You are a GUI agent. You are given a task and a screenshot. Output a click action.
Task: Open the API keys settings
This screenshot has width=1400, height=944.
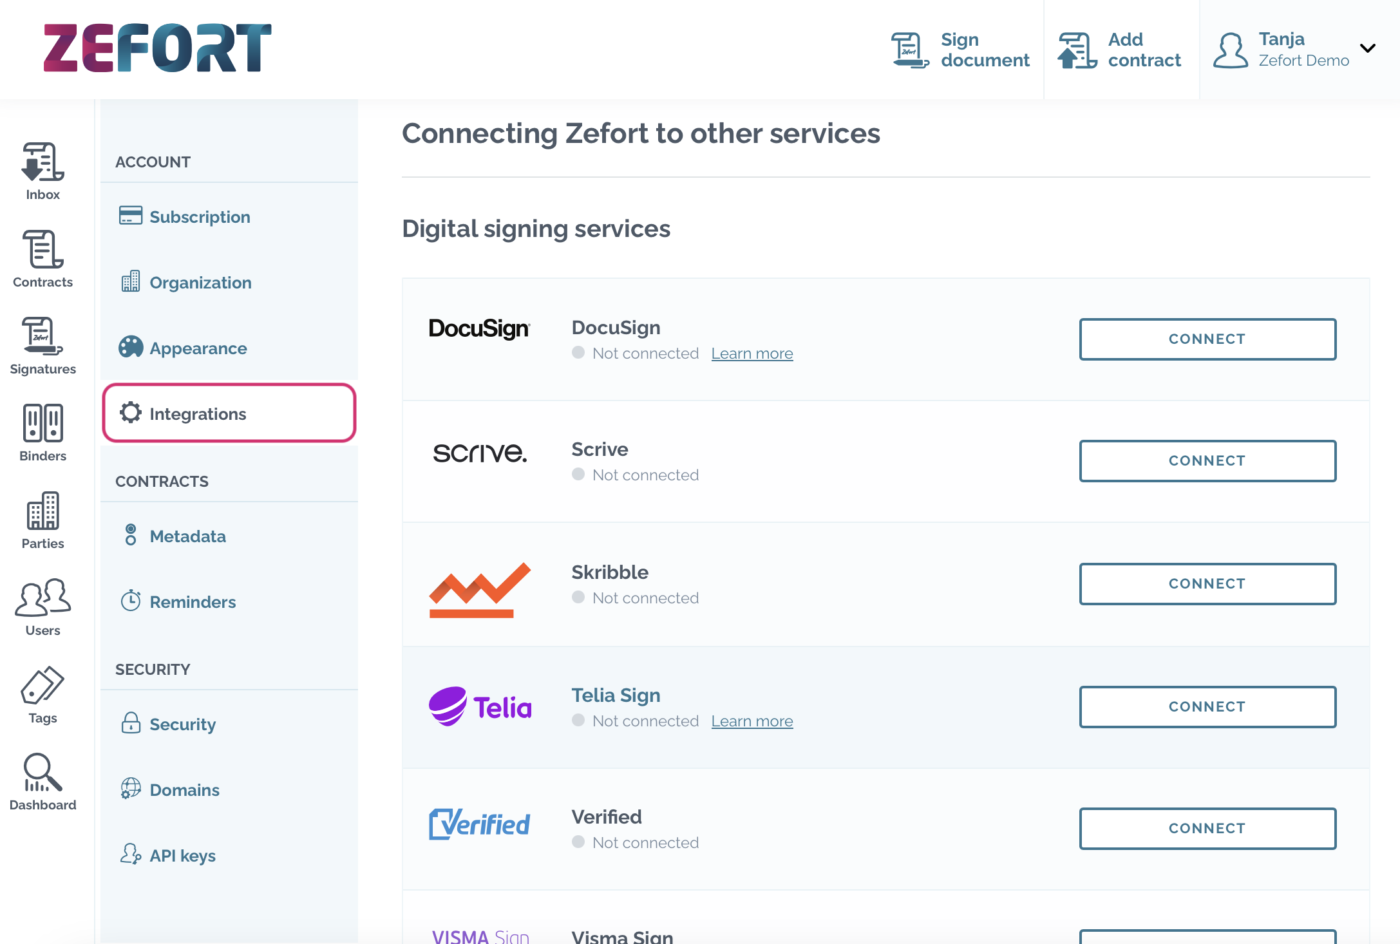(183, 855)
